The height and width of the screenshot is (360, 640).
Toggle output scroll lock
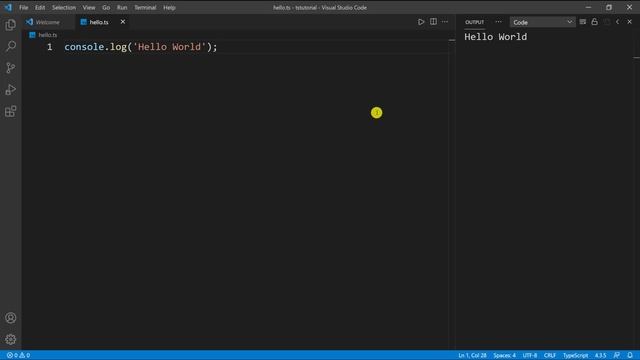coord(595,22)
